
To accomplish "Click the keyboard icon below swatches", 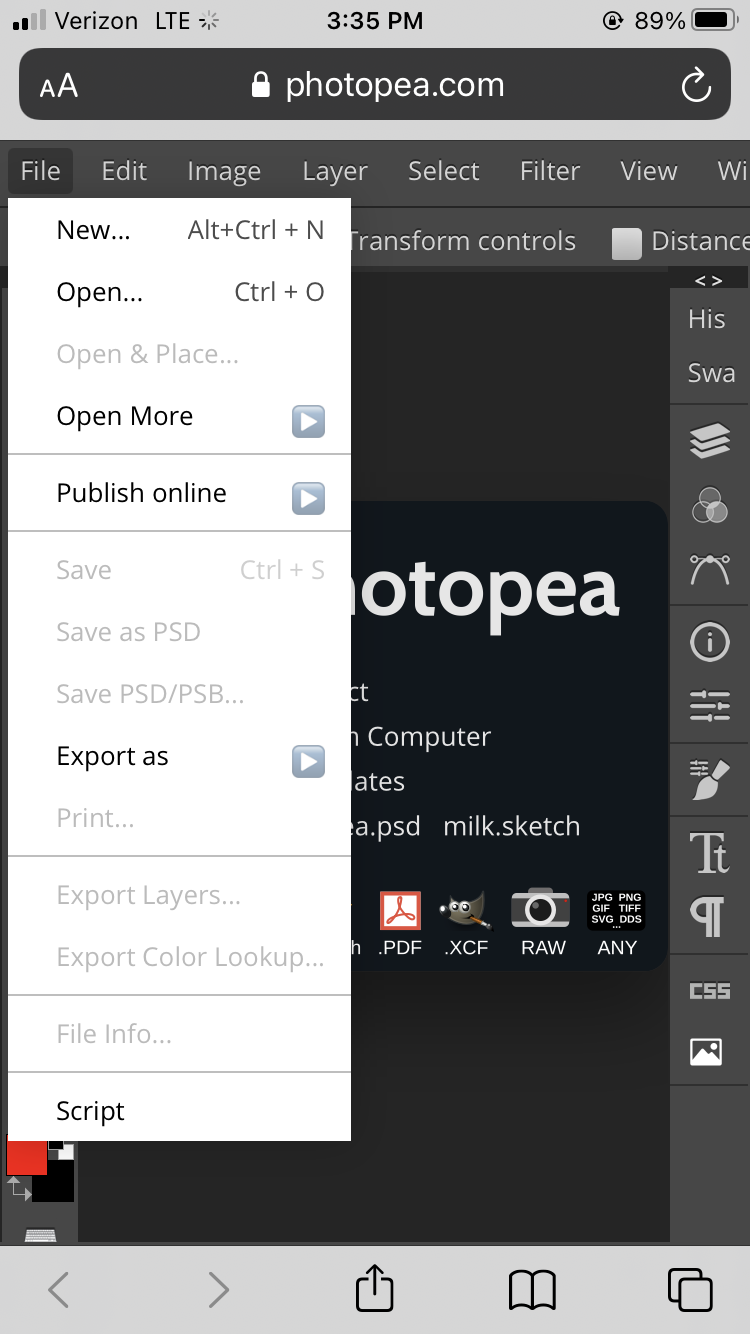I will (x=41, y=1235).
